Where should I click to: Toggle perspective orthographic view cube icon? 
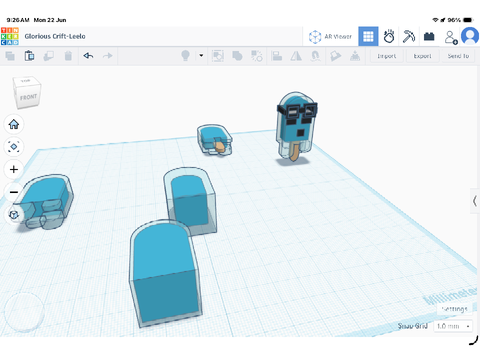(x=14, y=215)
